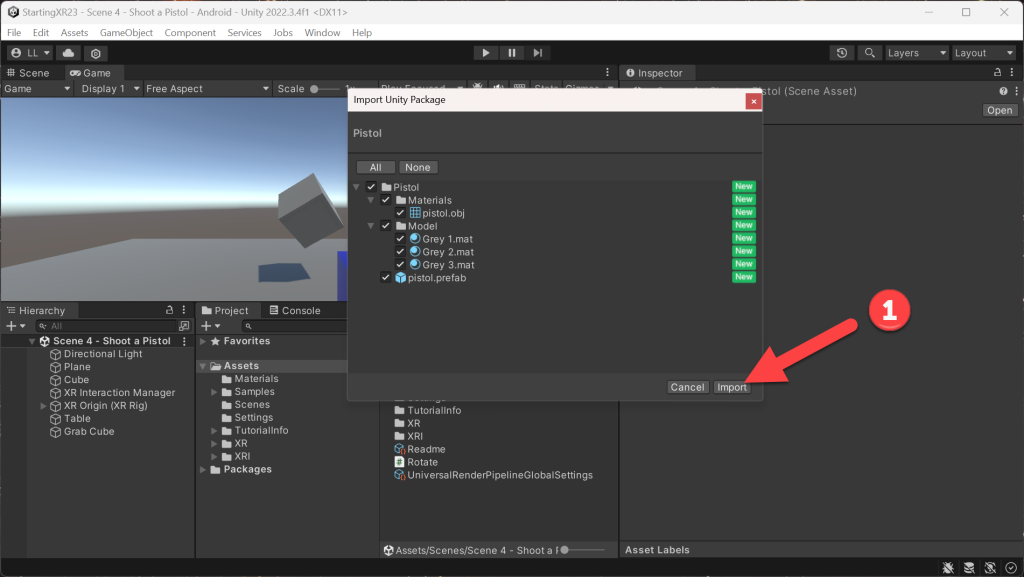The height and width of the screenshot is (577, 1024).
Task: Uncheck the Grey 2.mat checkbox
Action: tap(400, 252)
